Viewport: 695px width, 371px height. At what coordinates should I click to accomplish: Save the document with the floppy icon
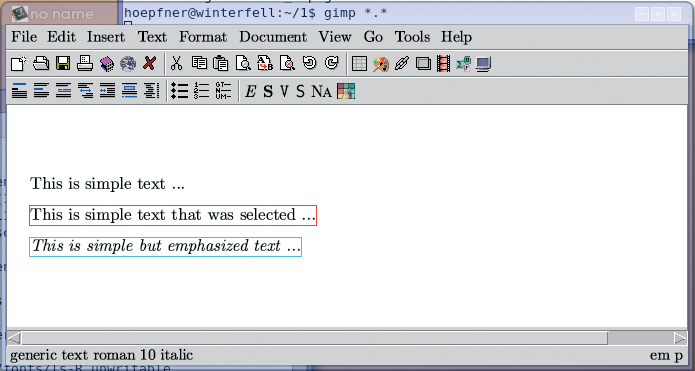pyautogui.click(x=63, y=64)
